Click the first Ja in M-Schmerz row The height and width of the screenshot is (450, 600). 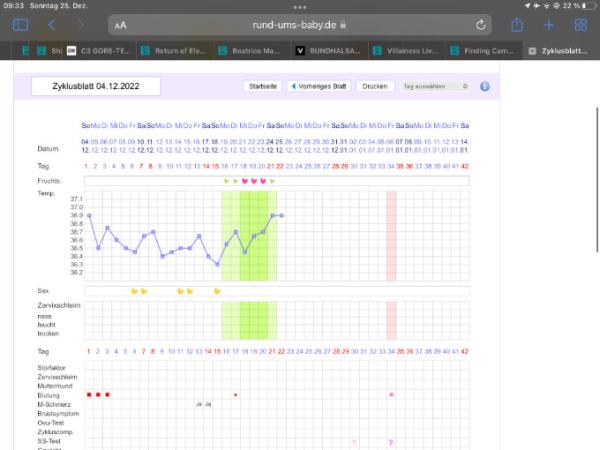coord(199,404)
